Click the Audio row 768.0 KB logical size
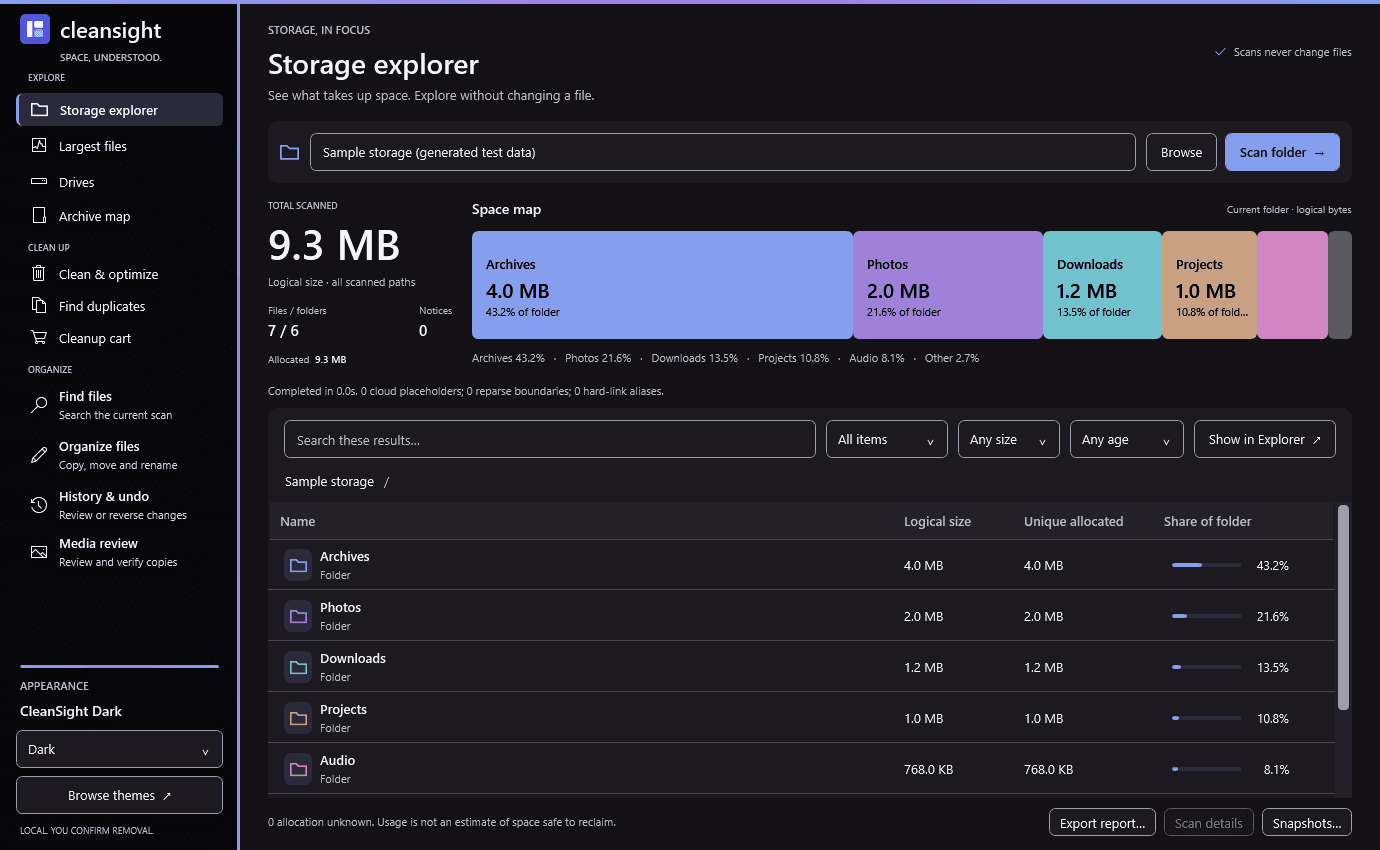The image size is (1380, 850). tap(928, 769)
